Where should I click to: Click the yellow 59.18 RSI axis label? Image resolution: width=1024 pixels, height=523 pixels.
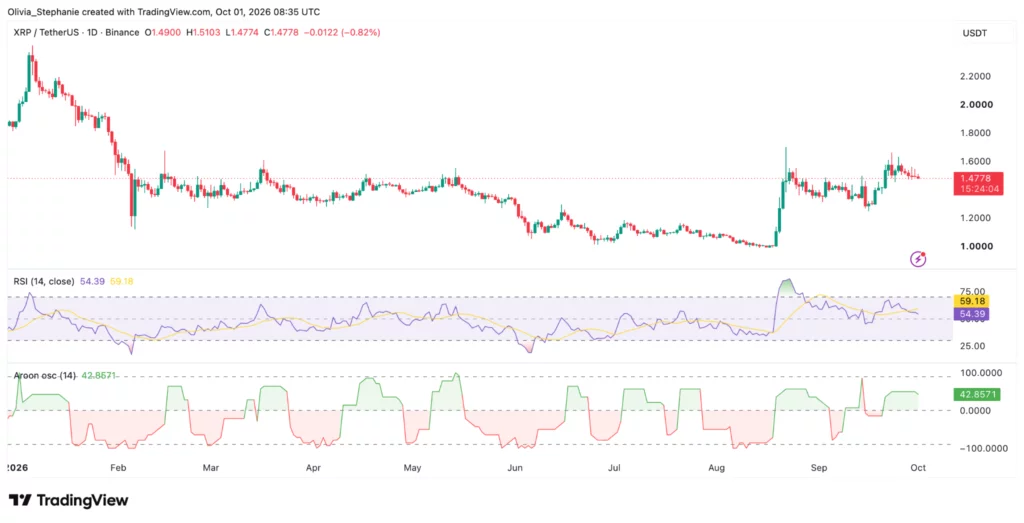(x=970, y=302)
